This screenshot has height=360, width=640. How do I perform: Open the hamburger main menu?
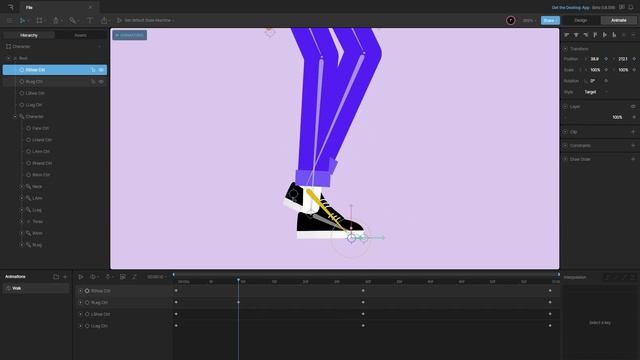[10, 20]
